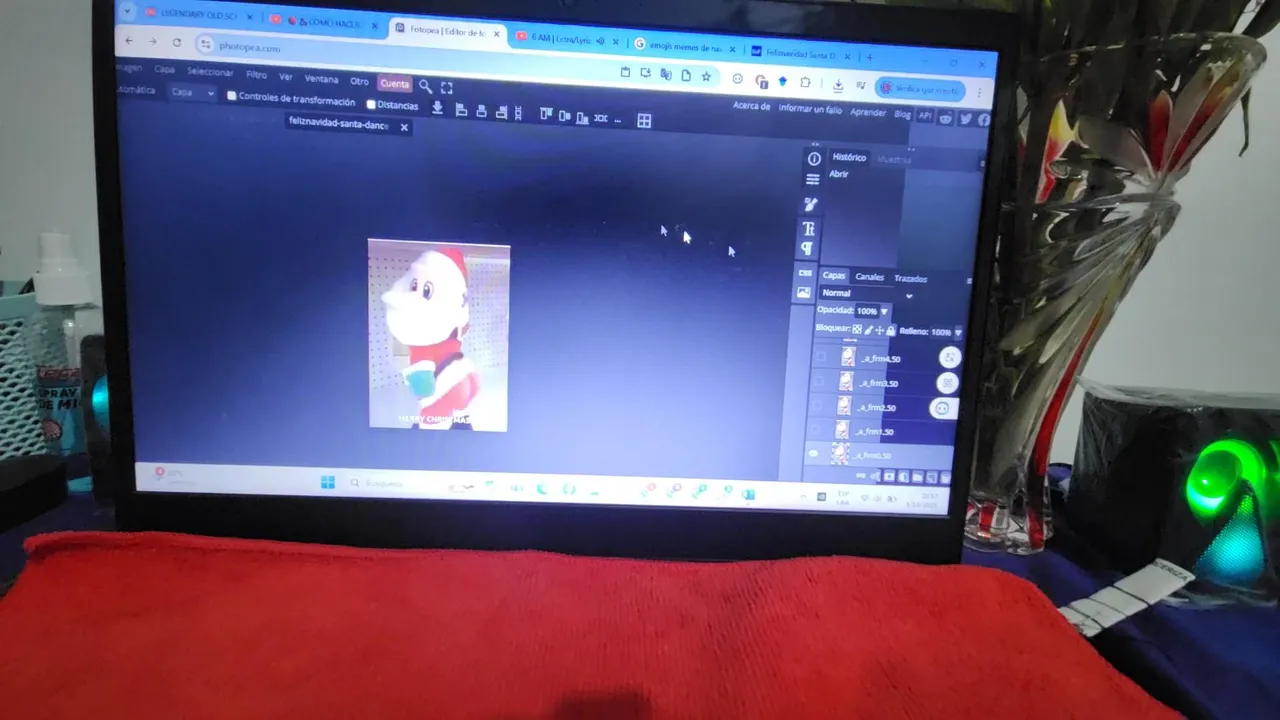Click the Twitter icon in Photopea header
Image resolution: width=1280 pixels, height=720 pixels.
click(965, 118)
